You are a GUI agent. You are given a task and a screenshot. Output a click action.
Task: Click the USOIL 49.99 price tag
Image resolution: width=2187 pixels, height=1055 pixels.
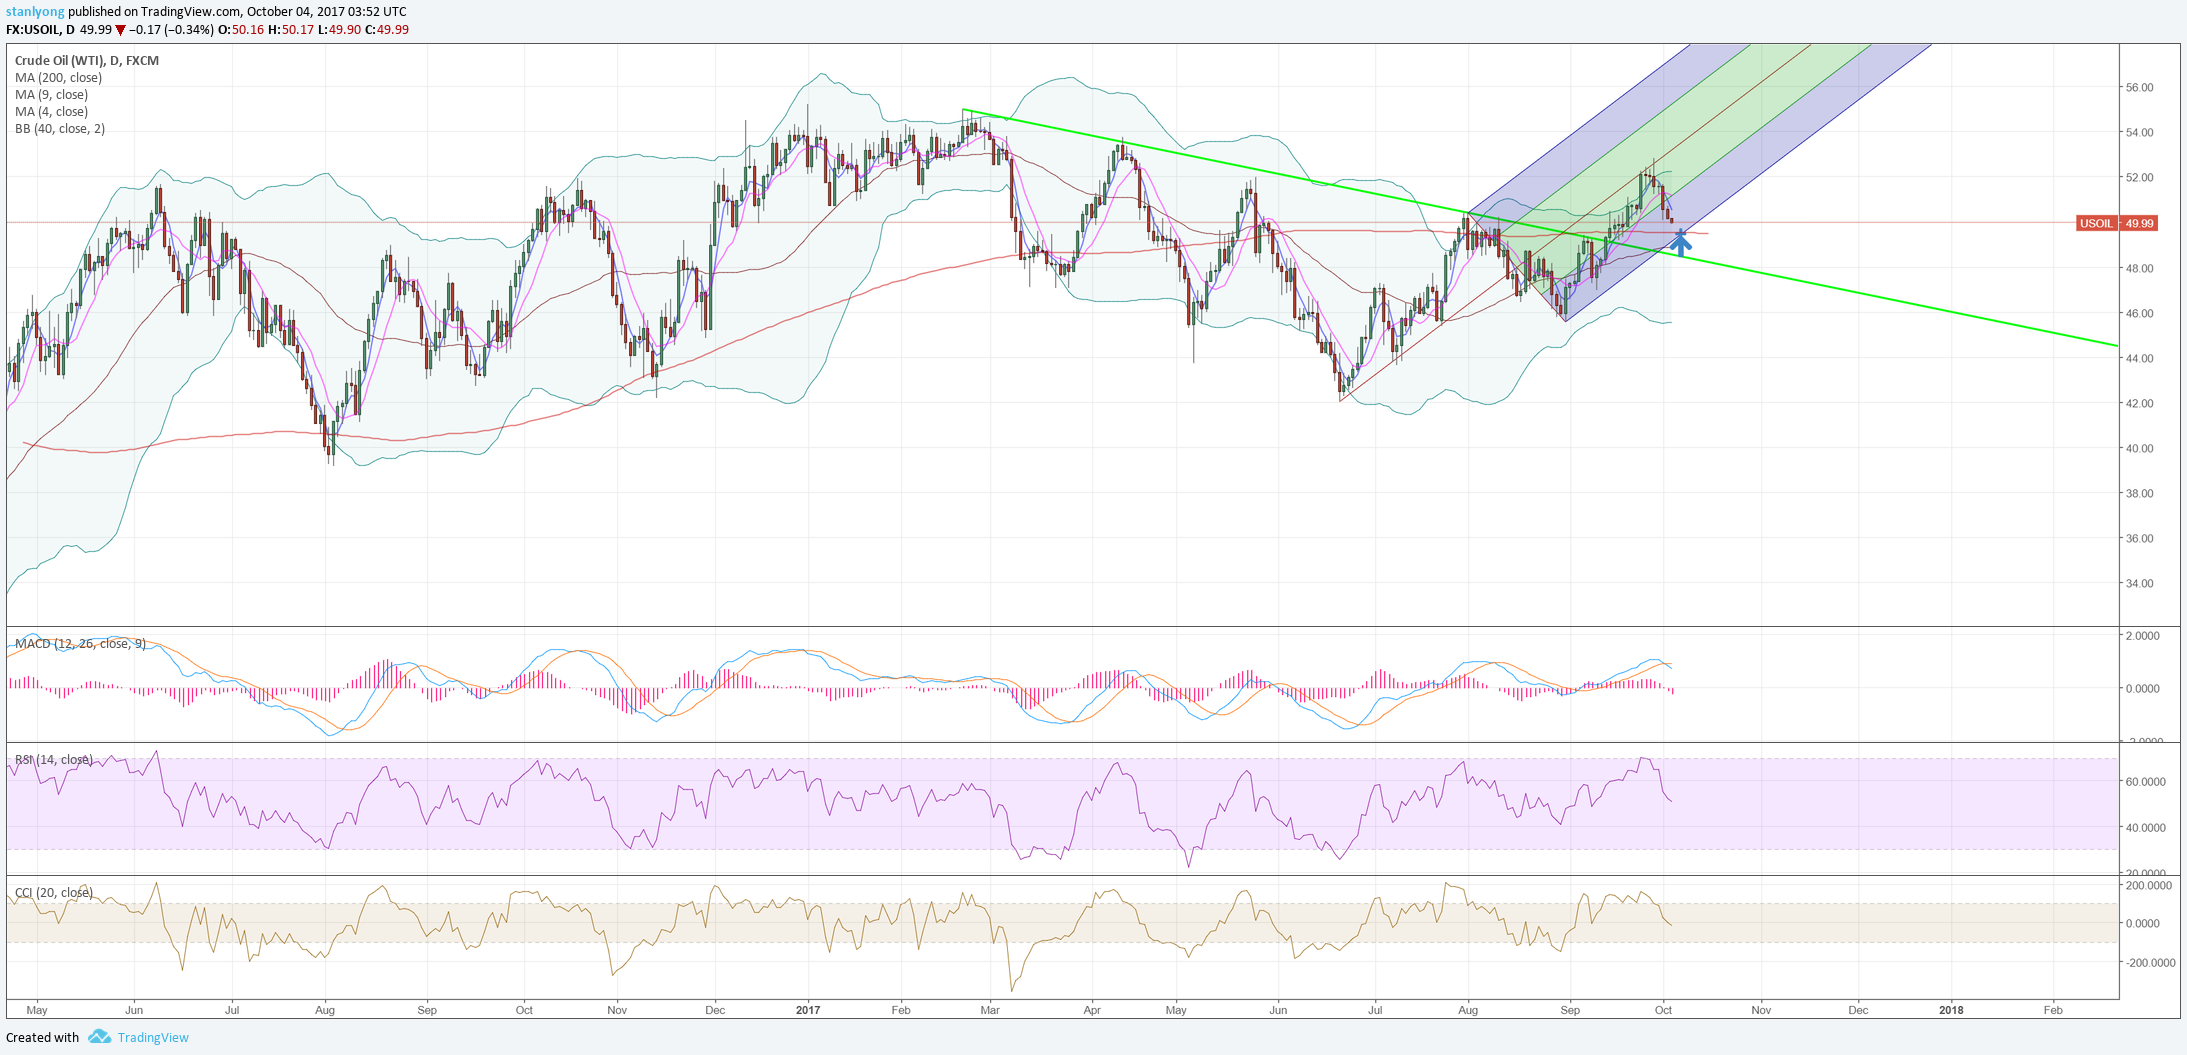click(2117, 223)
